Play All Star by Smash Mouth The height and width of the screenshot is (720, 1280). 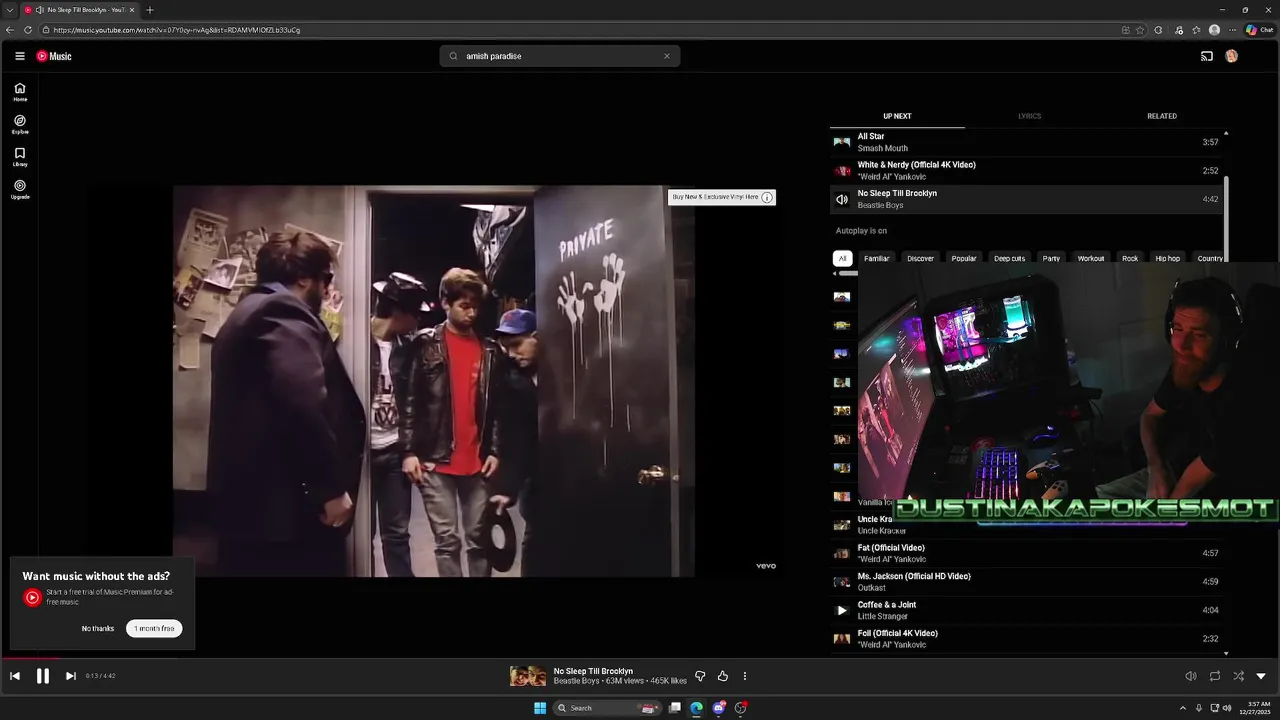(1027, 142)
